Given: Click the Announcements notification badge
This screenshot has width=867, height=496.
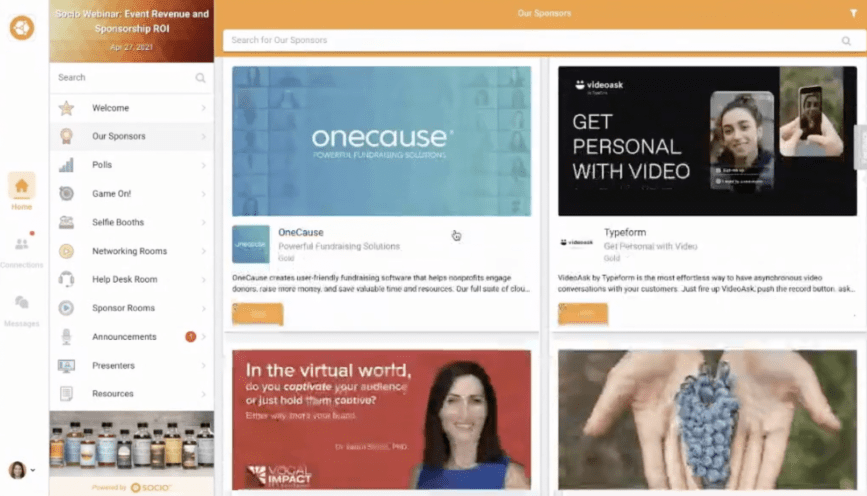Looking at the screenshot, I should (190, 337).
